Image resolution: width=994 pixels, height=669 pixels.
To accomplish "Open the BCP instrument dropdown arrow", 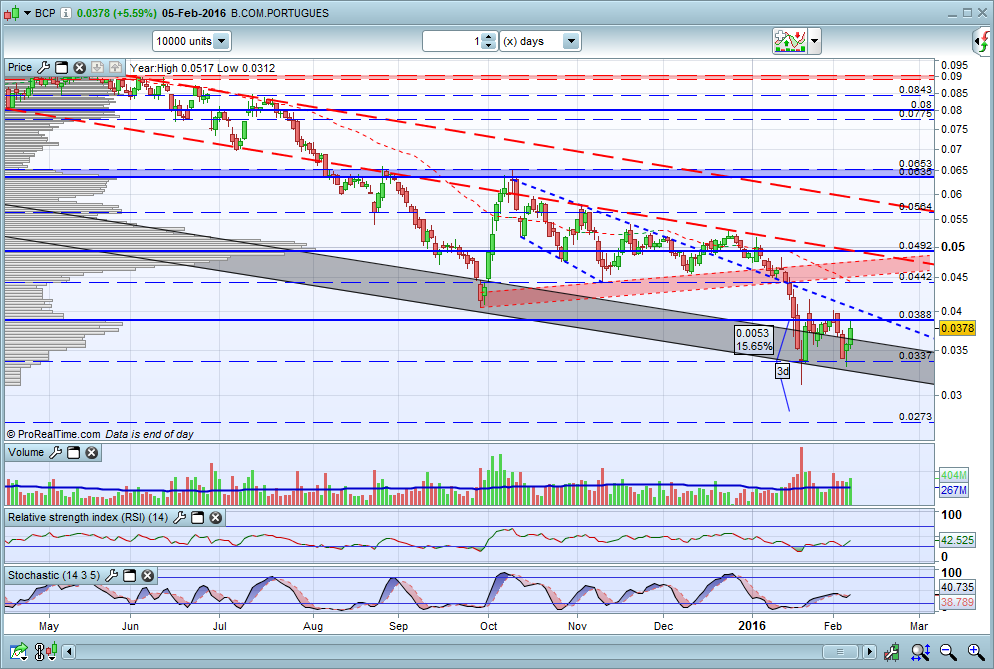I will pyautogui.click(x=27, y=13).
